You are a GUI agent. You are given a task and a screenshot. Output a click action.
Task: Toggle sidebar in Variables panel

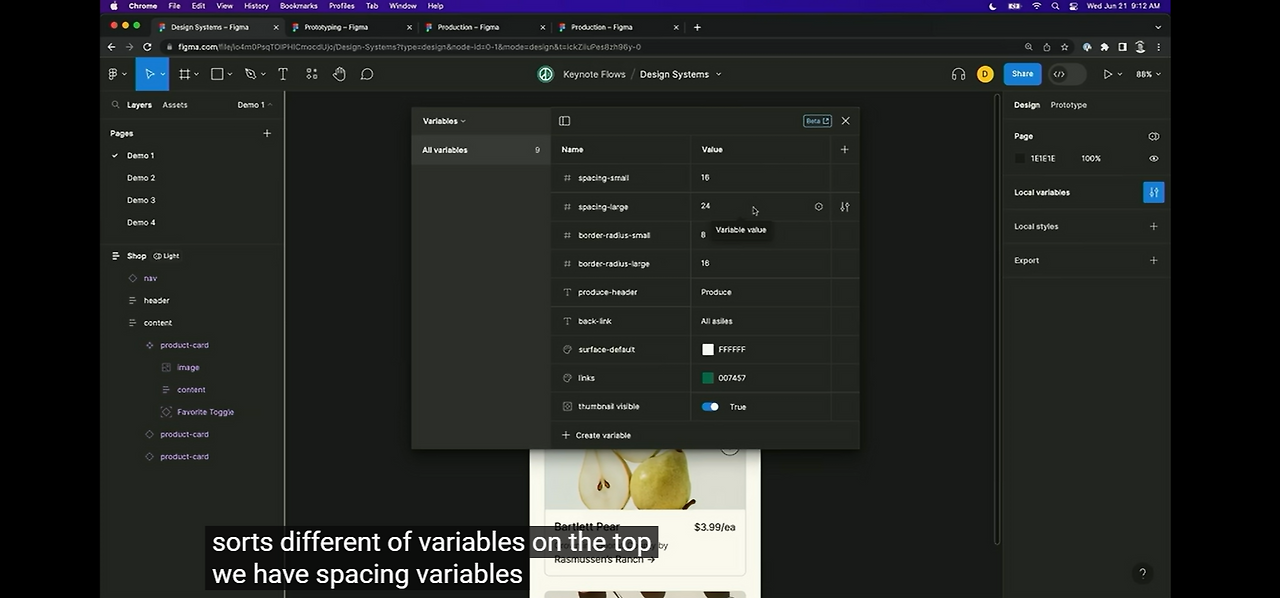(564, 121)
